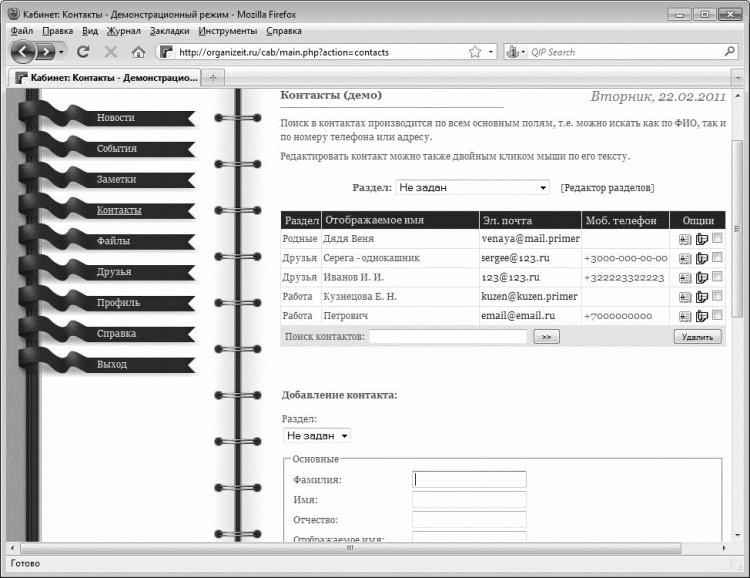Click the edit icon for Иванов И. И.
The width and height of the screenshot is (750, 578).
702,278
